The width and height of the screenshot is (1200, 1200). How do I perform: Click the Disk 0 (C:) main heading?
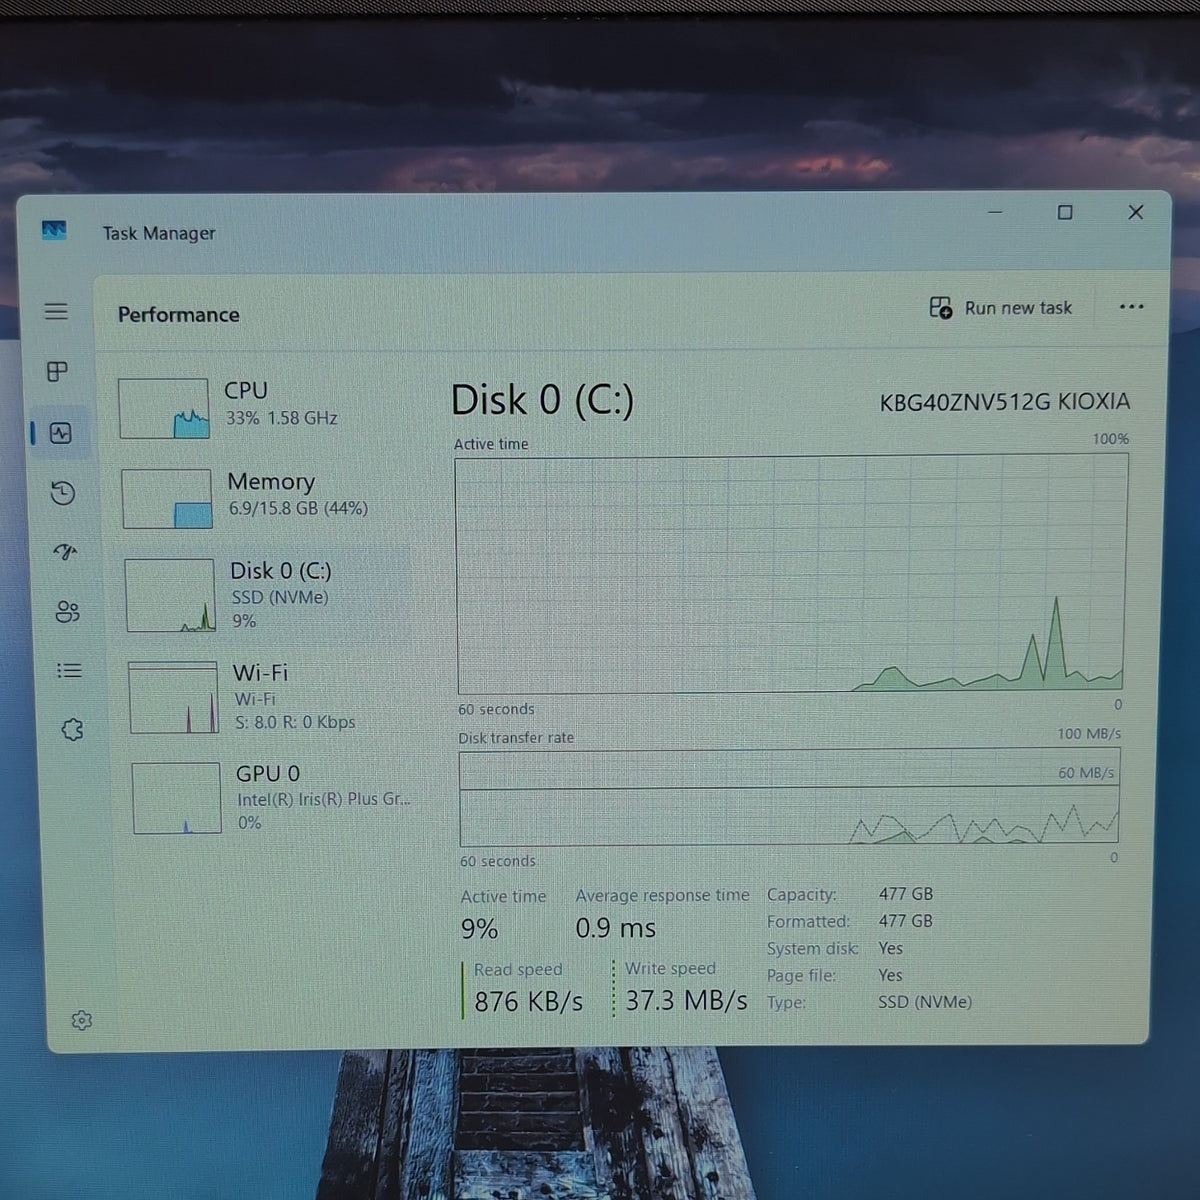pyautogui.click(x=542, y=400)
